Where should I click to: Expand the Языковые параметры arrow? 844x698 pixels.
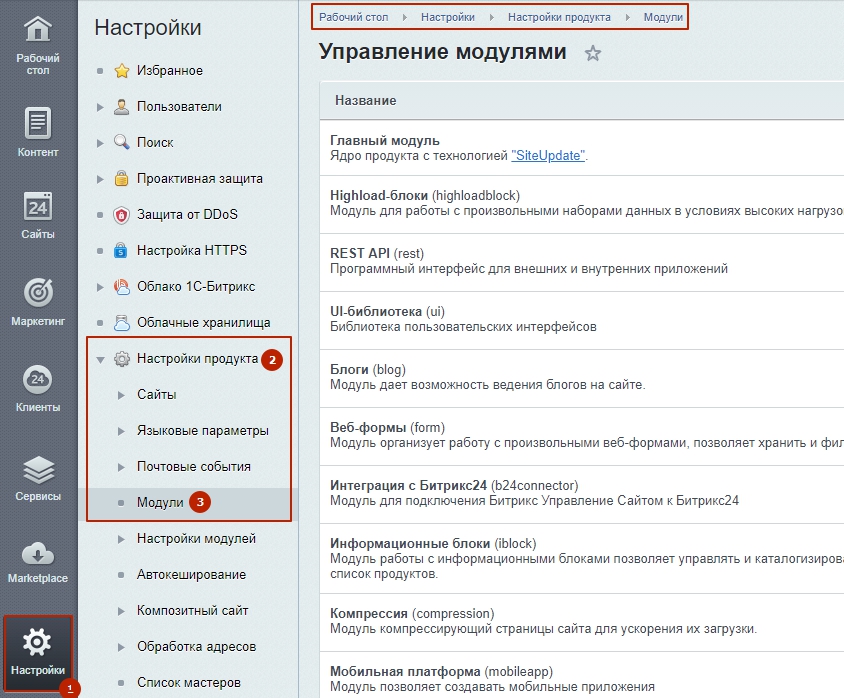click(x=121, y=432)
